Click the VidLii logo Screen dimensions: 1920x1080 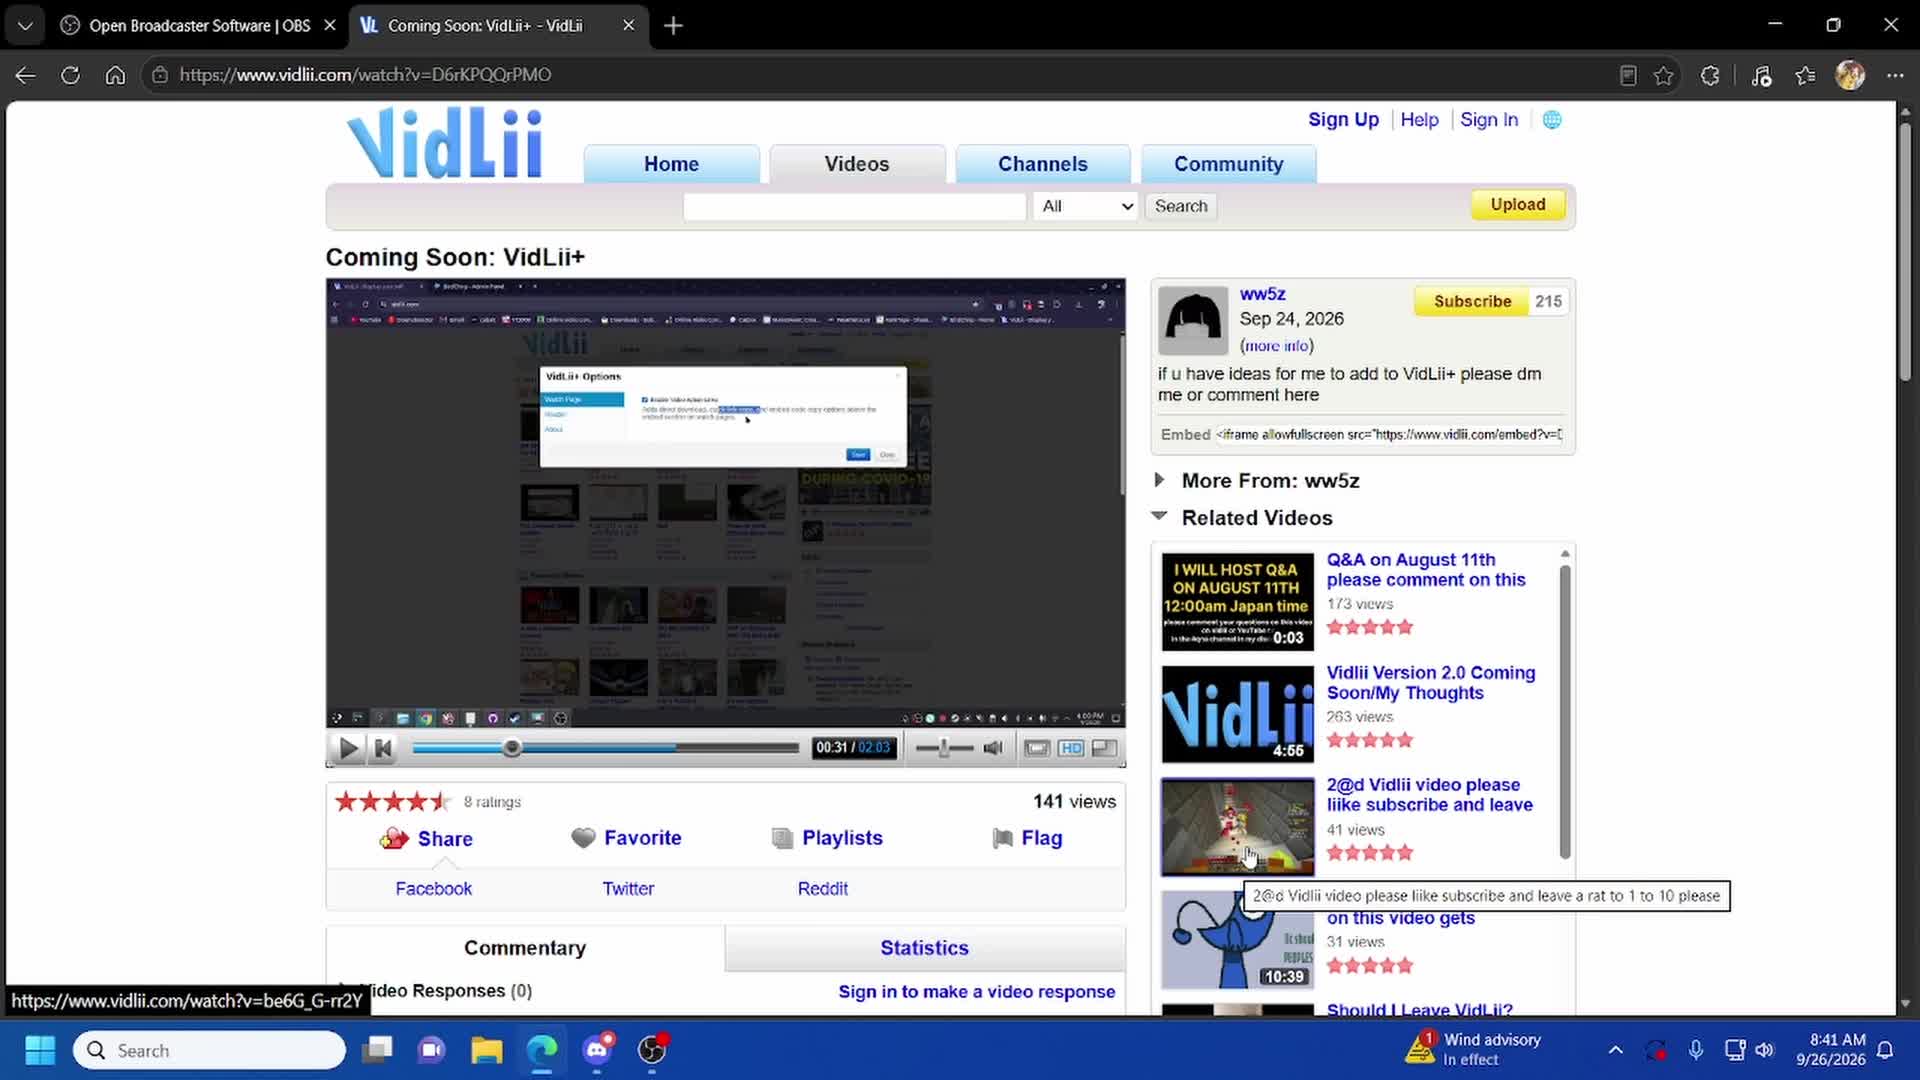(445, 144)
